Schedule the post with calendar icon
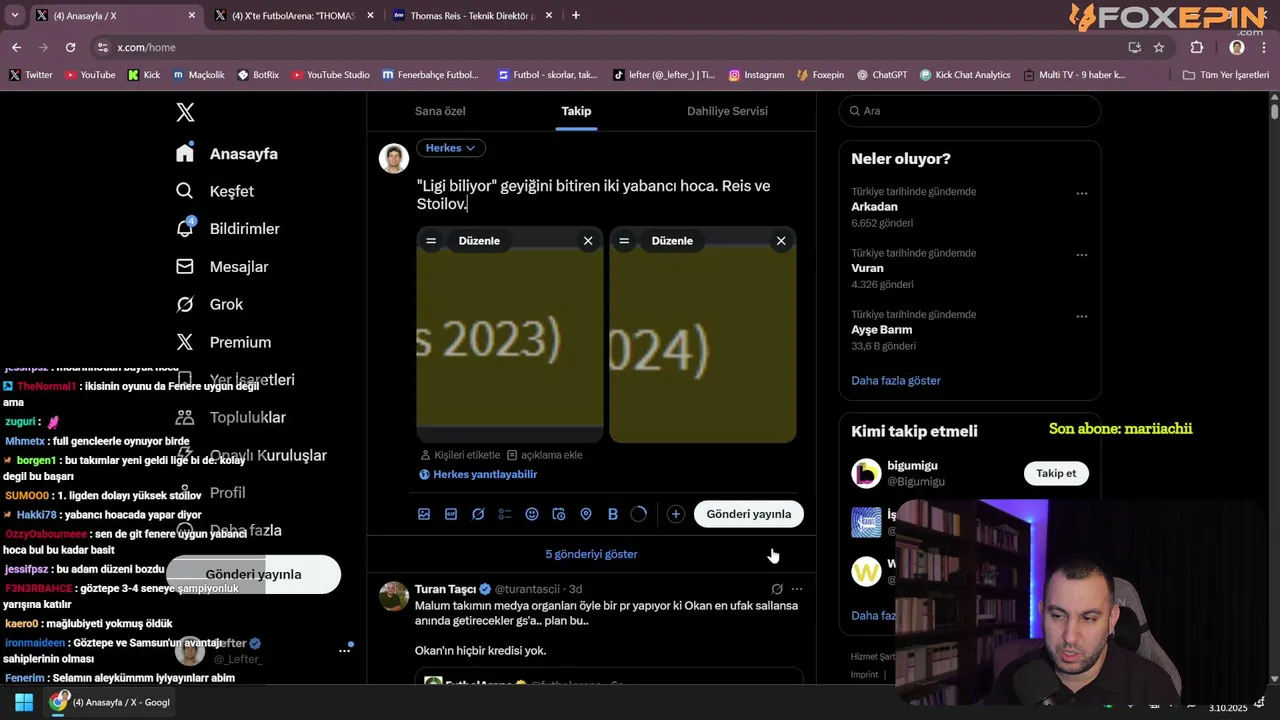 click(x=559, y=514)
